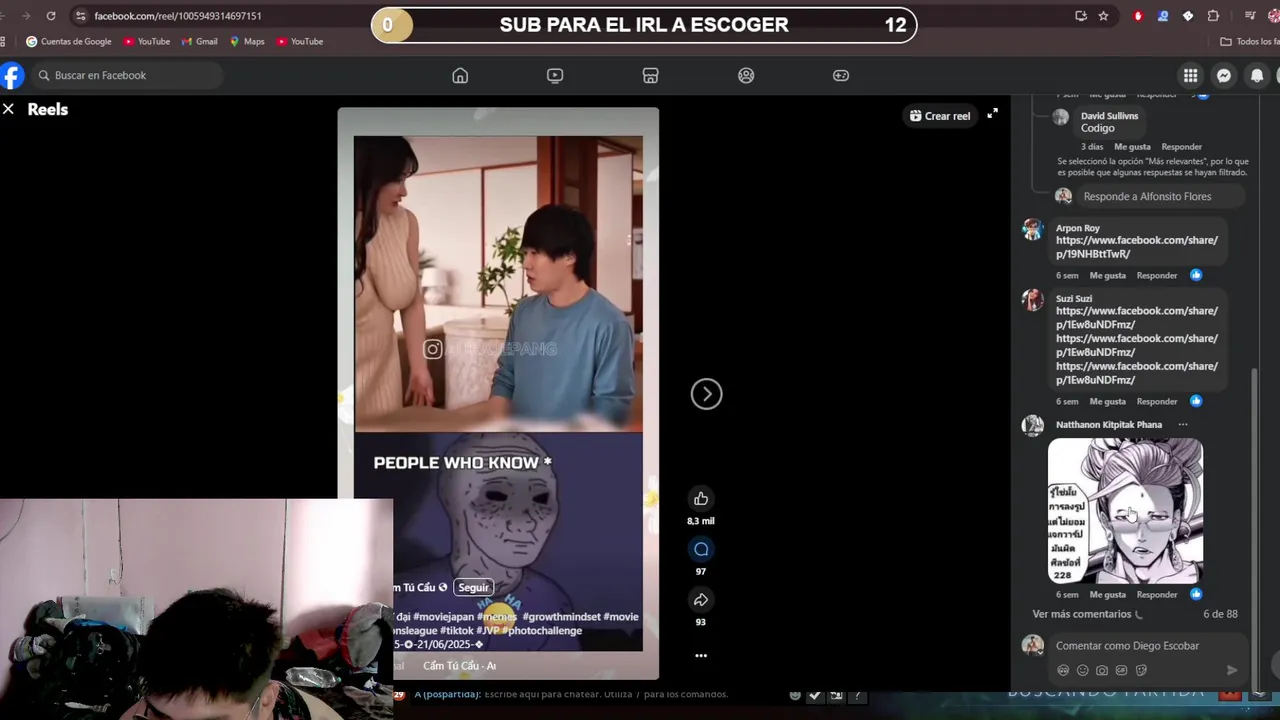Click Responder under Suzi Suzi's comment
The width and height of the screenshot is (1280, 720).
(x=1156, y=401)
